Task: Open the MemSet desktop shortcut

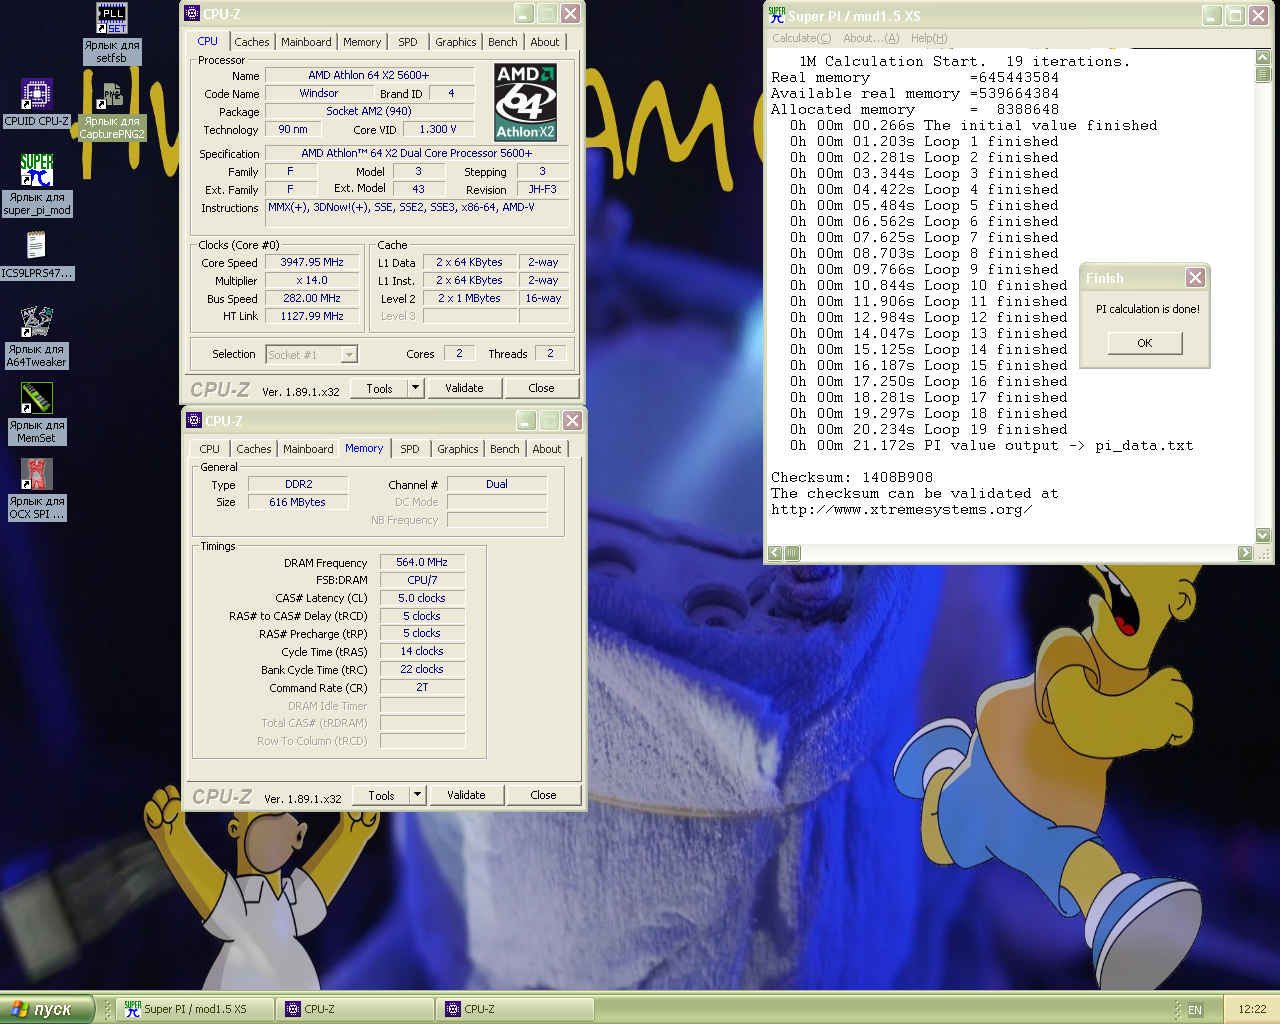Action: tap(37, 413)
